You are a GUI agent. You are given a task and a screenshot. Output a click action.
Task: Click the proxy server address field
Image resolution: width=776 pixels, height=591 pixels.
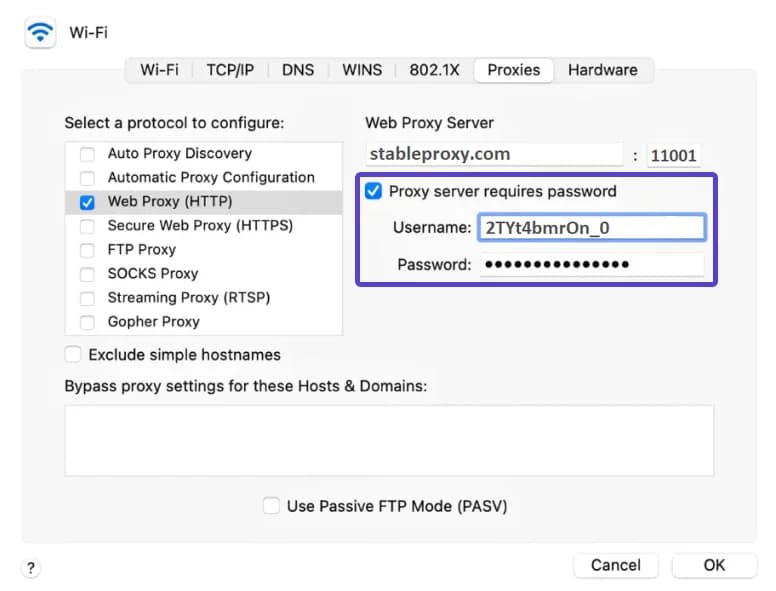tap(495, 155)
